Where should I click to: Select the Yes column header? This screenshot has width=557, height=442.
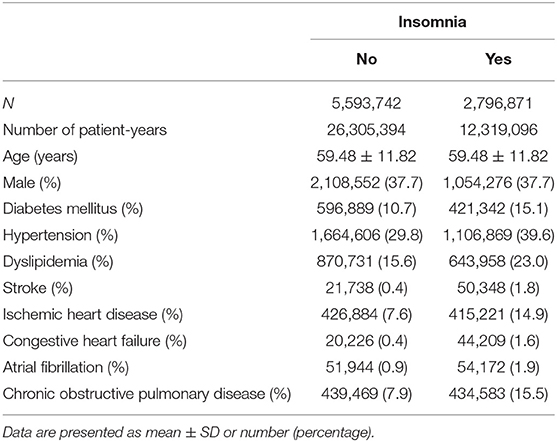(498, 59)
